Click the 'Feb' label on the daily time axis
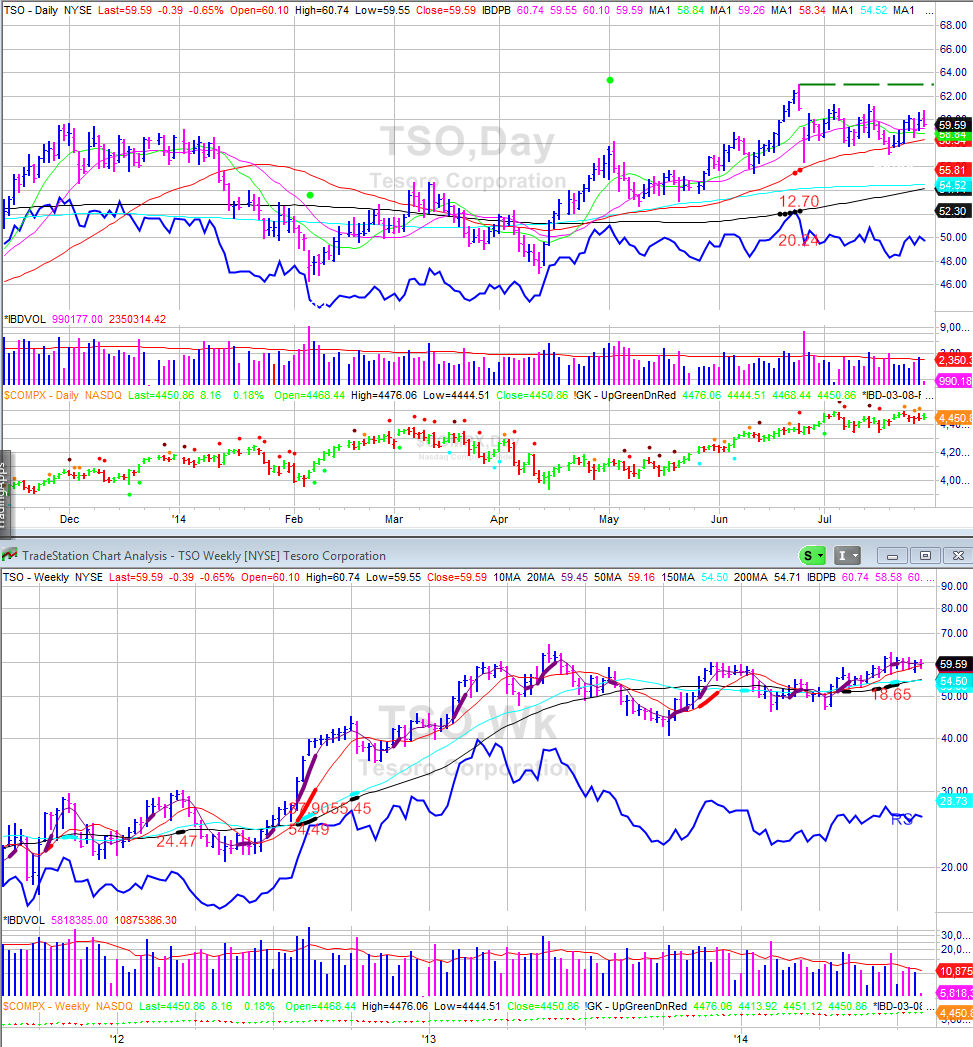Image resolution: width=973 pixels, height=1047 pixels. pyautogui.click(x=294, y=519)
